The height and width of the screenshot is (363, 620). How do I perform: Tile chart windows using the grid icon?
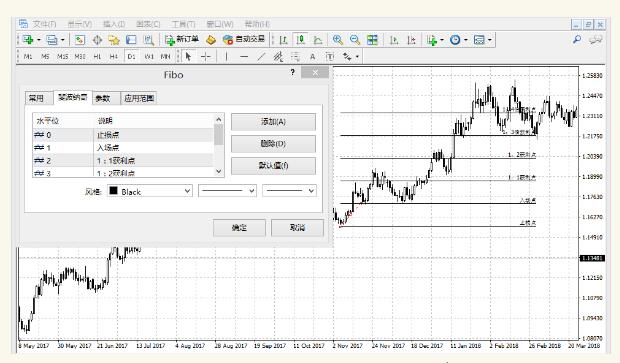click(372, 40)
